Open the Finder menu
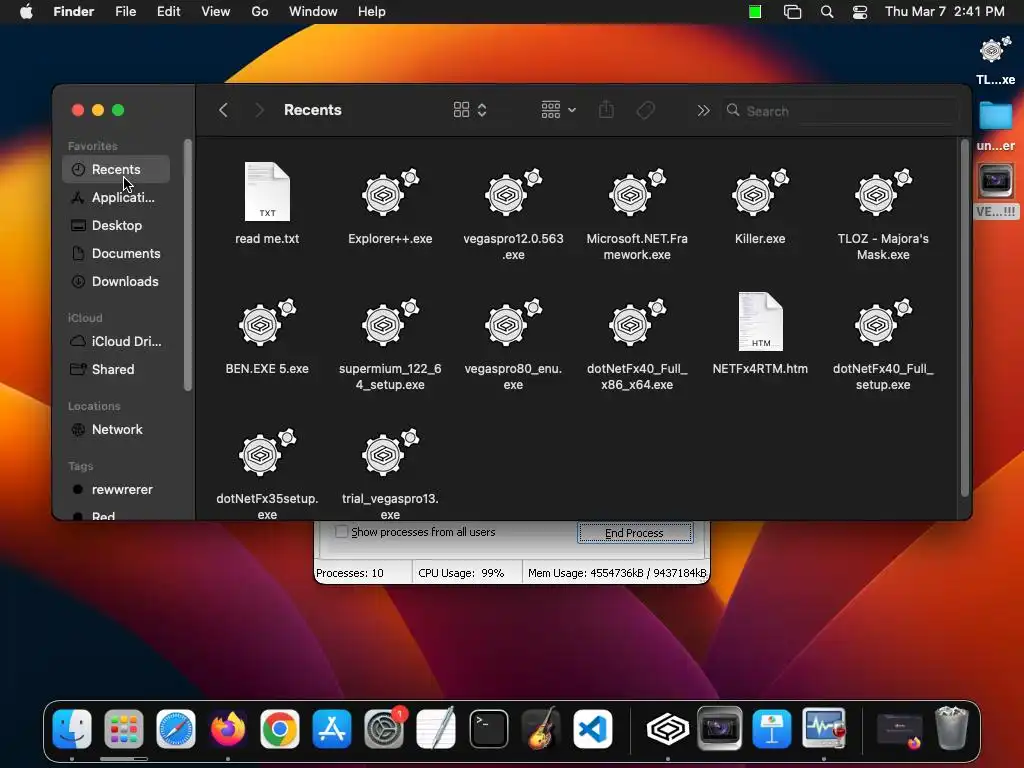The width and height of the screenshot is (1024, 768). click(x=74, y=12)
